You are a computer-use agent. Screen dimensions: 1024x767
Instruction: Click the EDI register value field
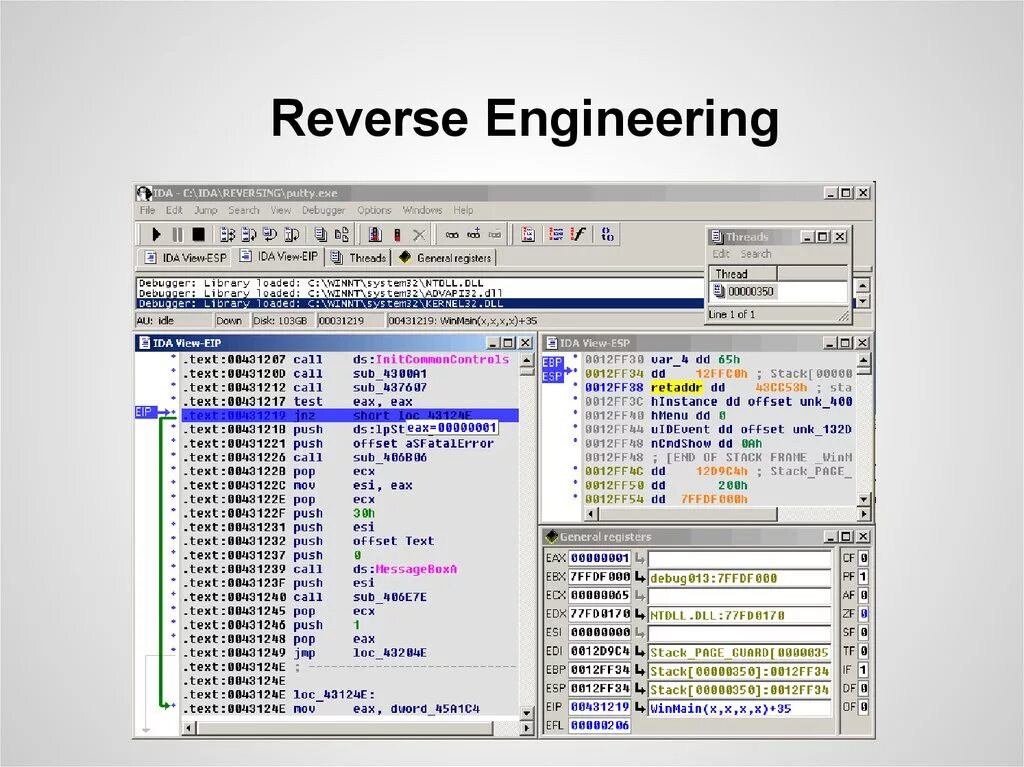tap(600, 651)
